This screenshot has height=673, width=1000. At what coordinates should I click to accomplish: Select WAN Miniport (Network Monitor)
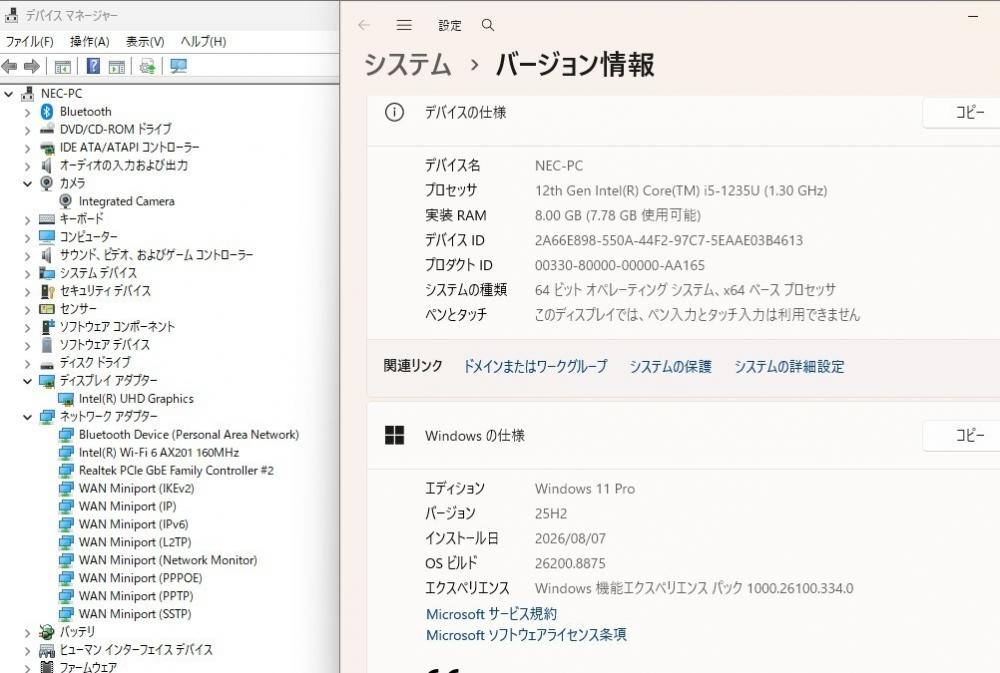click(168, 560)
